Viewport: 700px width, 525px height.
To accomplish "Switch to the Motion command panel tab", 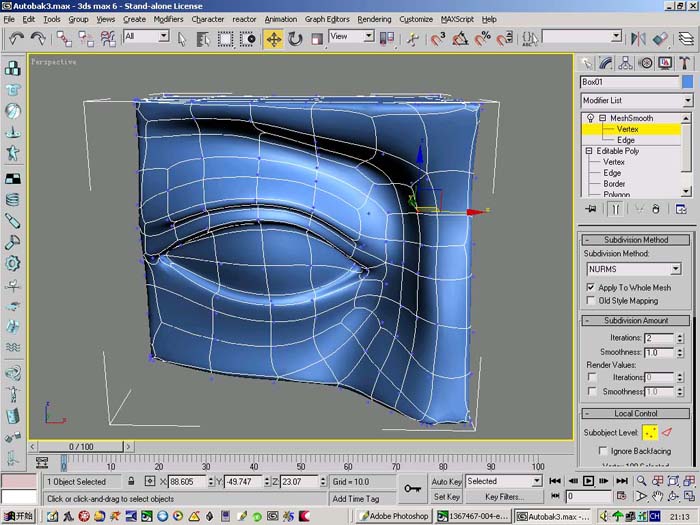I will 646,63.
